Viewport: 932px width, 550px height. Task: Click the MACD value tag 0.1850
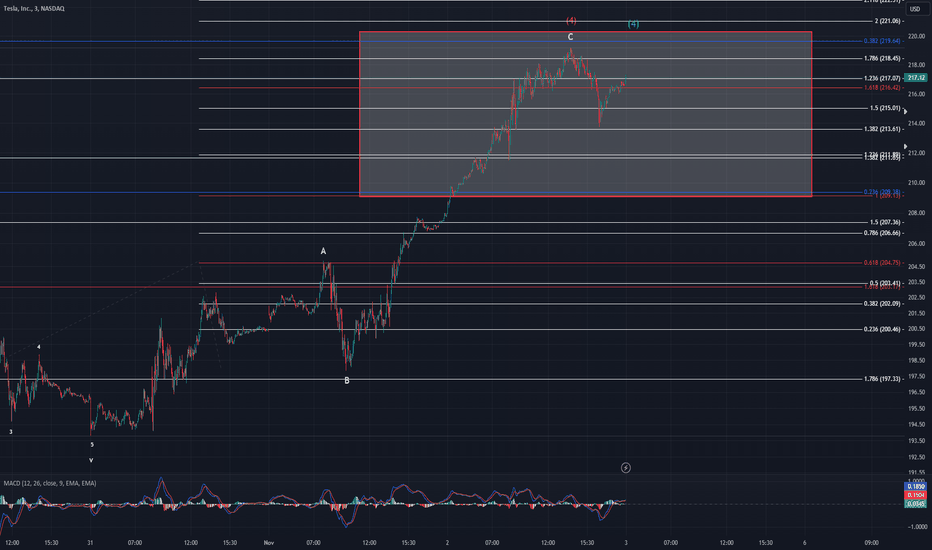(916, 486)
